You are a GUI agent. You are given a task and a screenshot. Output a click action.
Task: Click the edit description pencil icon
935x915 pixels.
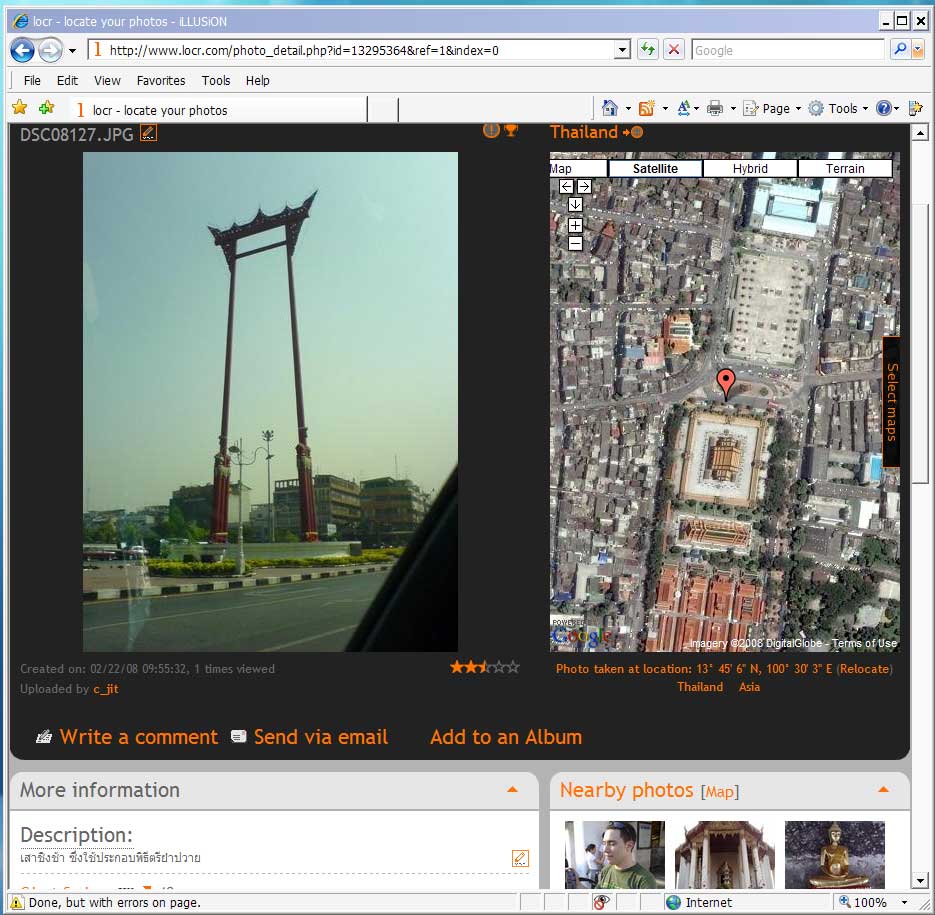[x=520, y=858]
